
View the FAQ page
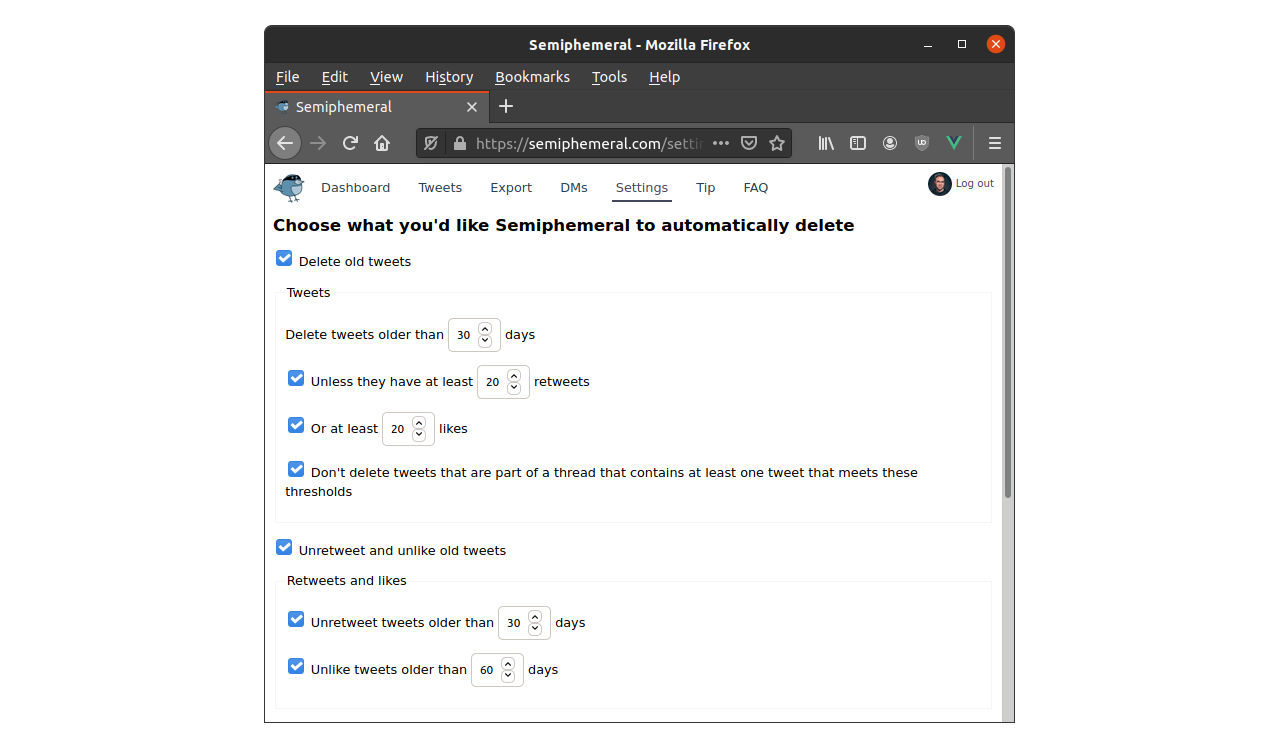(x=756, y=187)
